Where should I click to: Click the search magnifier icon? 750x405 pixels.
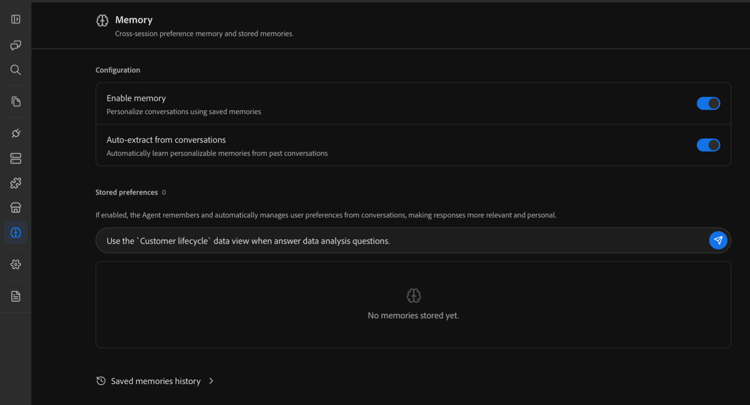tap(15, 70)
